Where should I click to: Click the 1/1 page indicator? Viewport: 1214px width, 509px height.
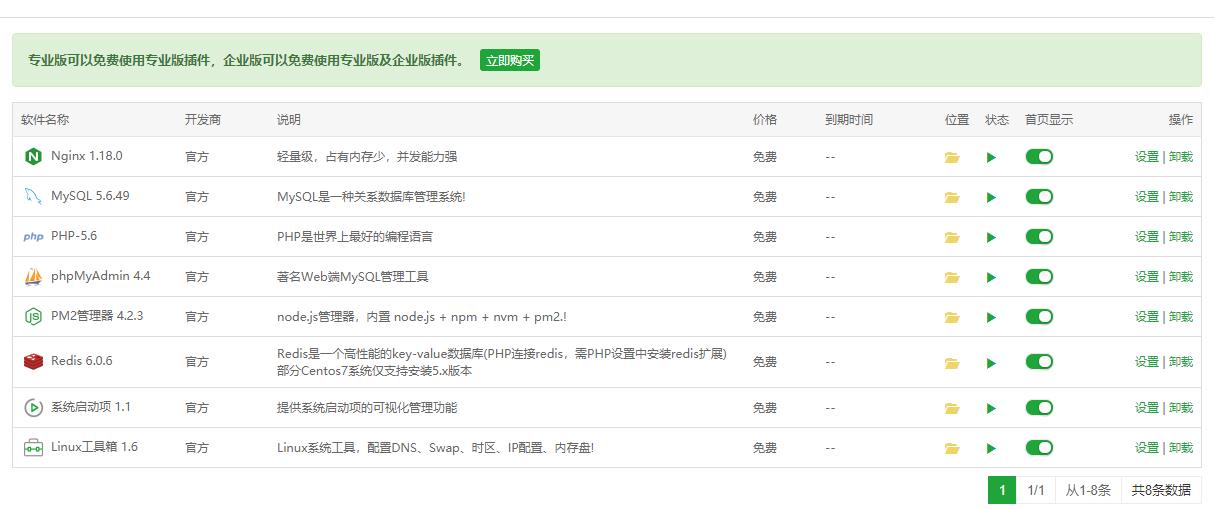point(1036,490)
